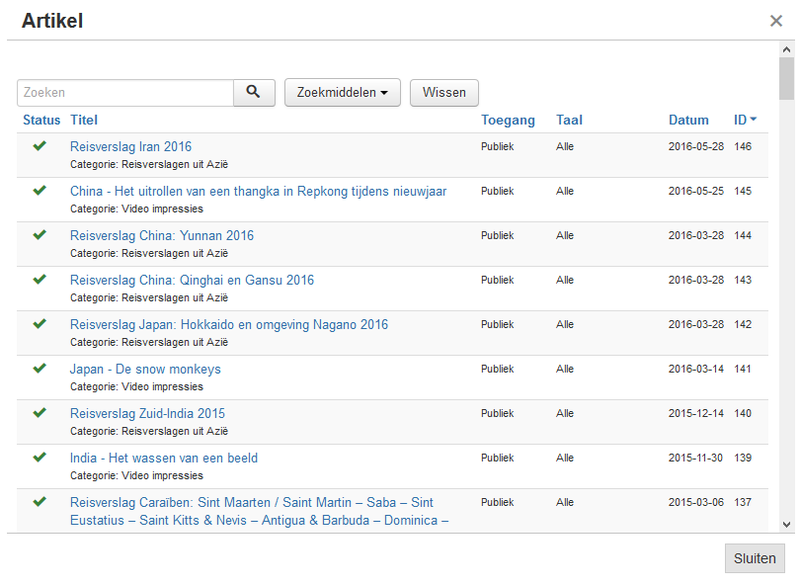Screen dimensions: 800x586
Task: Click the status checkmark for India - Het wassen van een beeld
Action: 40,457
